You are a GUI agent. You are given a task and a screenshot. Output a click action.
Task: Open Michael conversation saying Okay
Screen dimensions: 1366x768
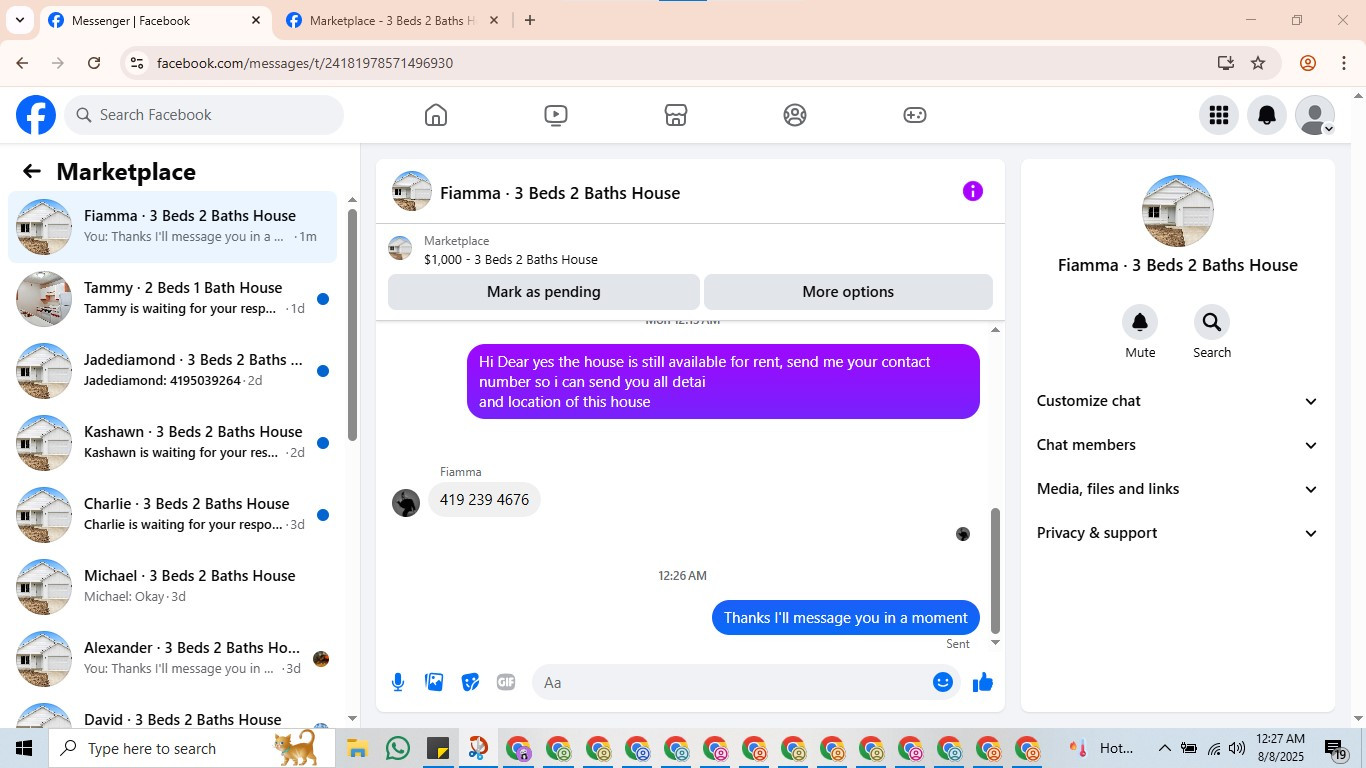[x=173, y=587]
